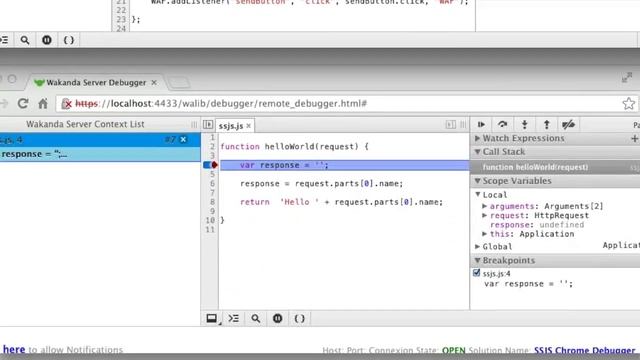
Task: Remove context #7 with its X button
Action: (x=183, y=140)
